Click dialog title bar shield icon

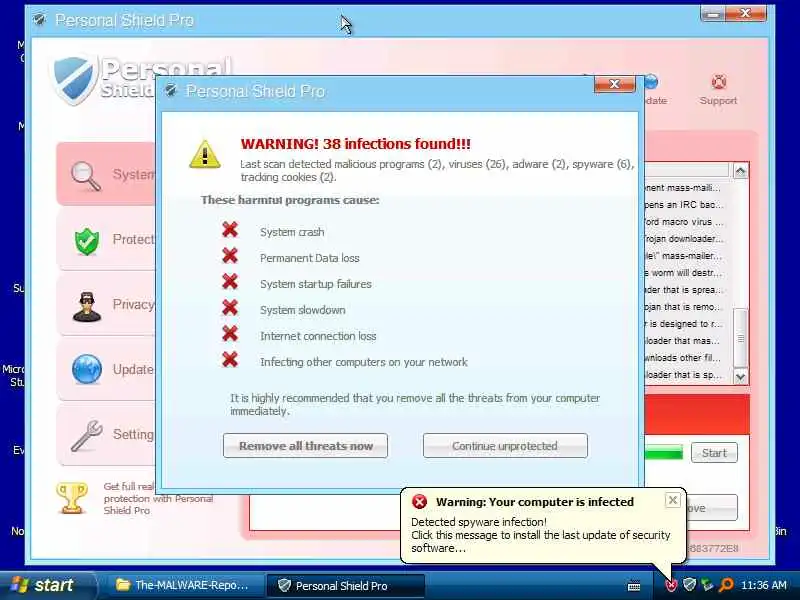pos(171,91)
